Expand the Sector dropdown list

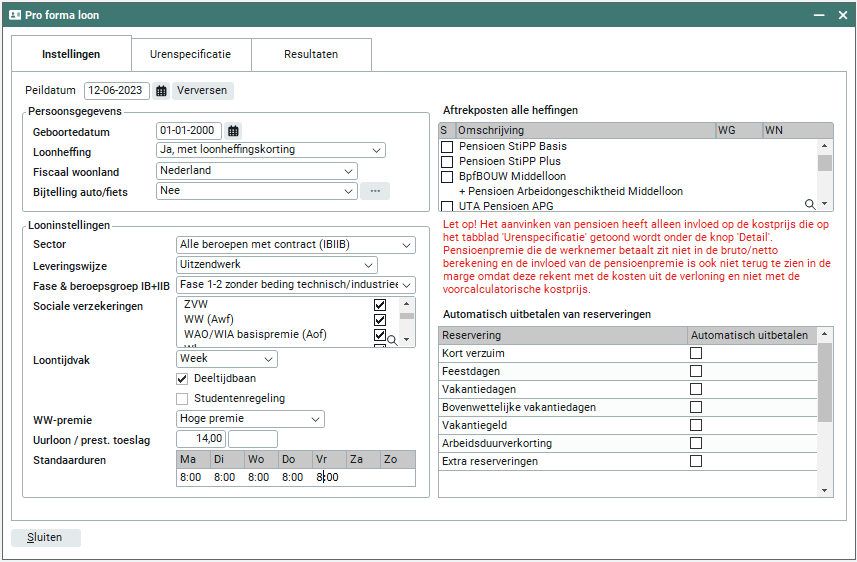pyautogui.click(x=295, y=245)
